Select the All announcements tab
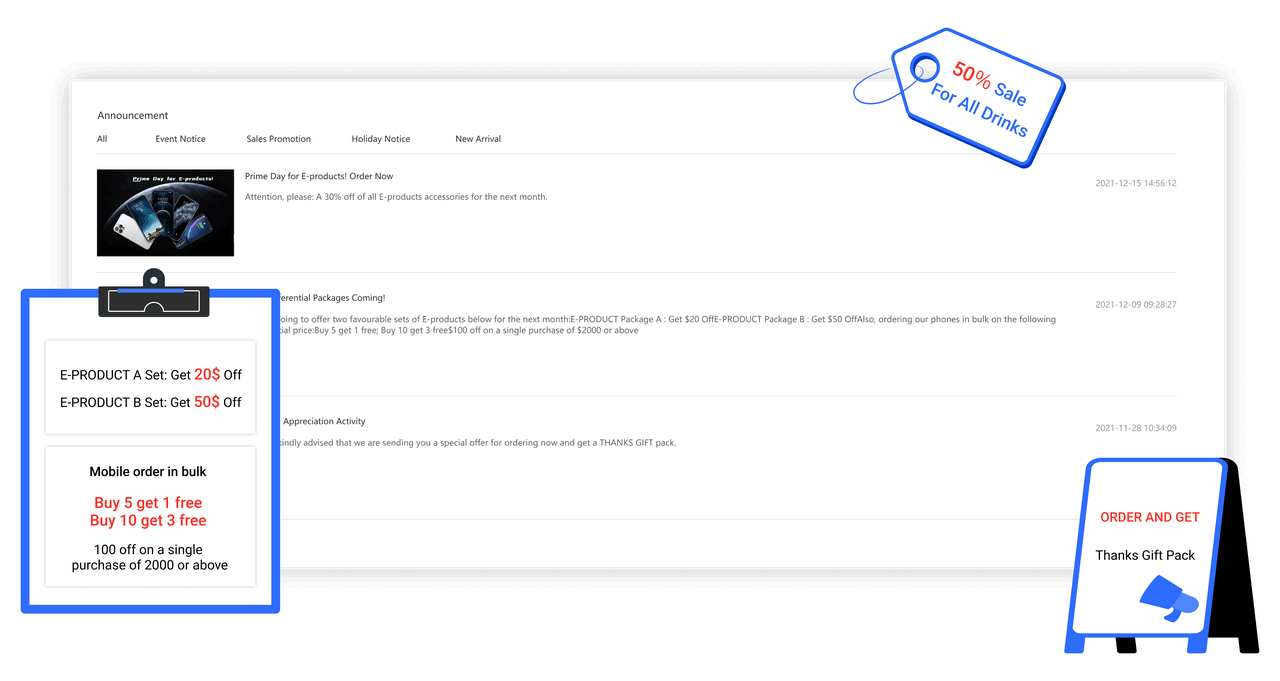The image size is (1280, 681). (x=102, y=139)
